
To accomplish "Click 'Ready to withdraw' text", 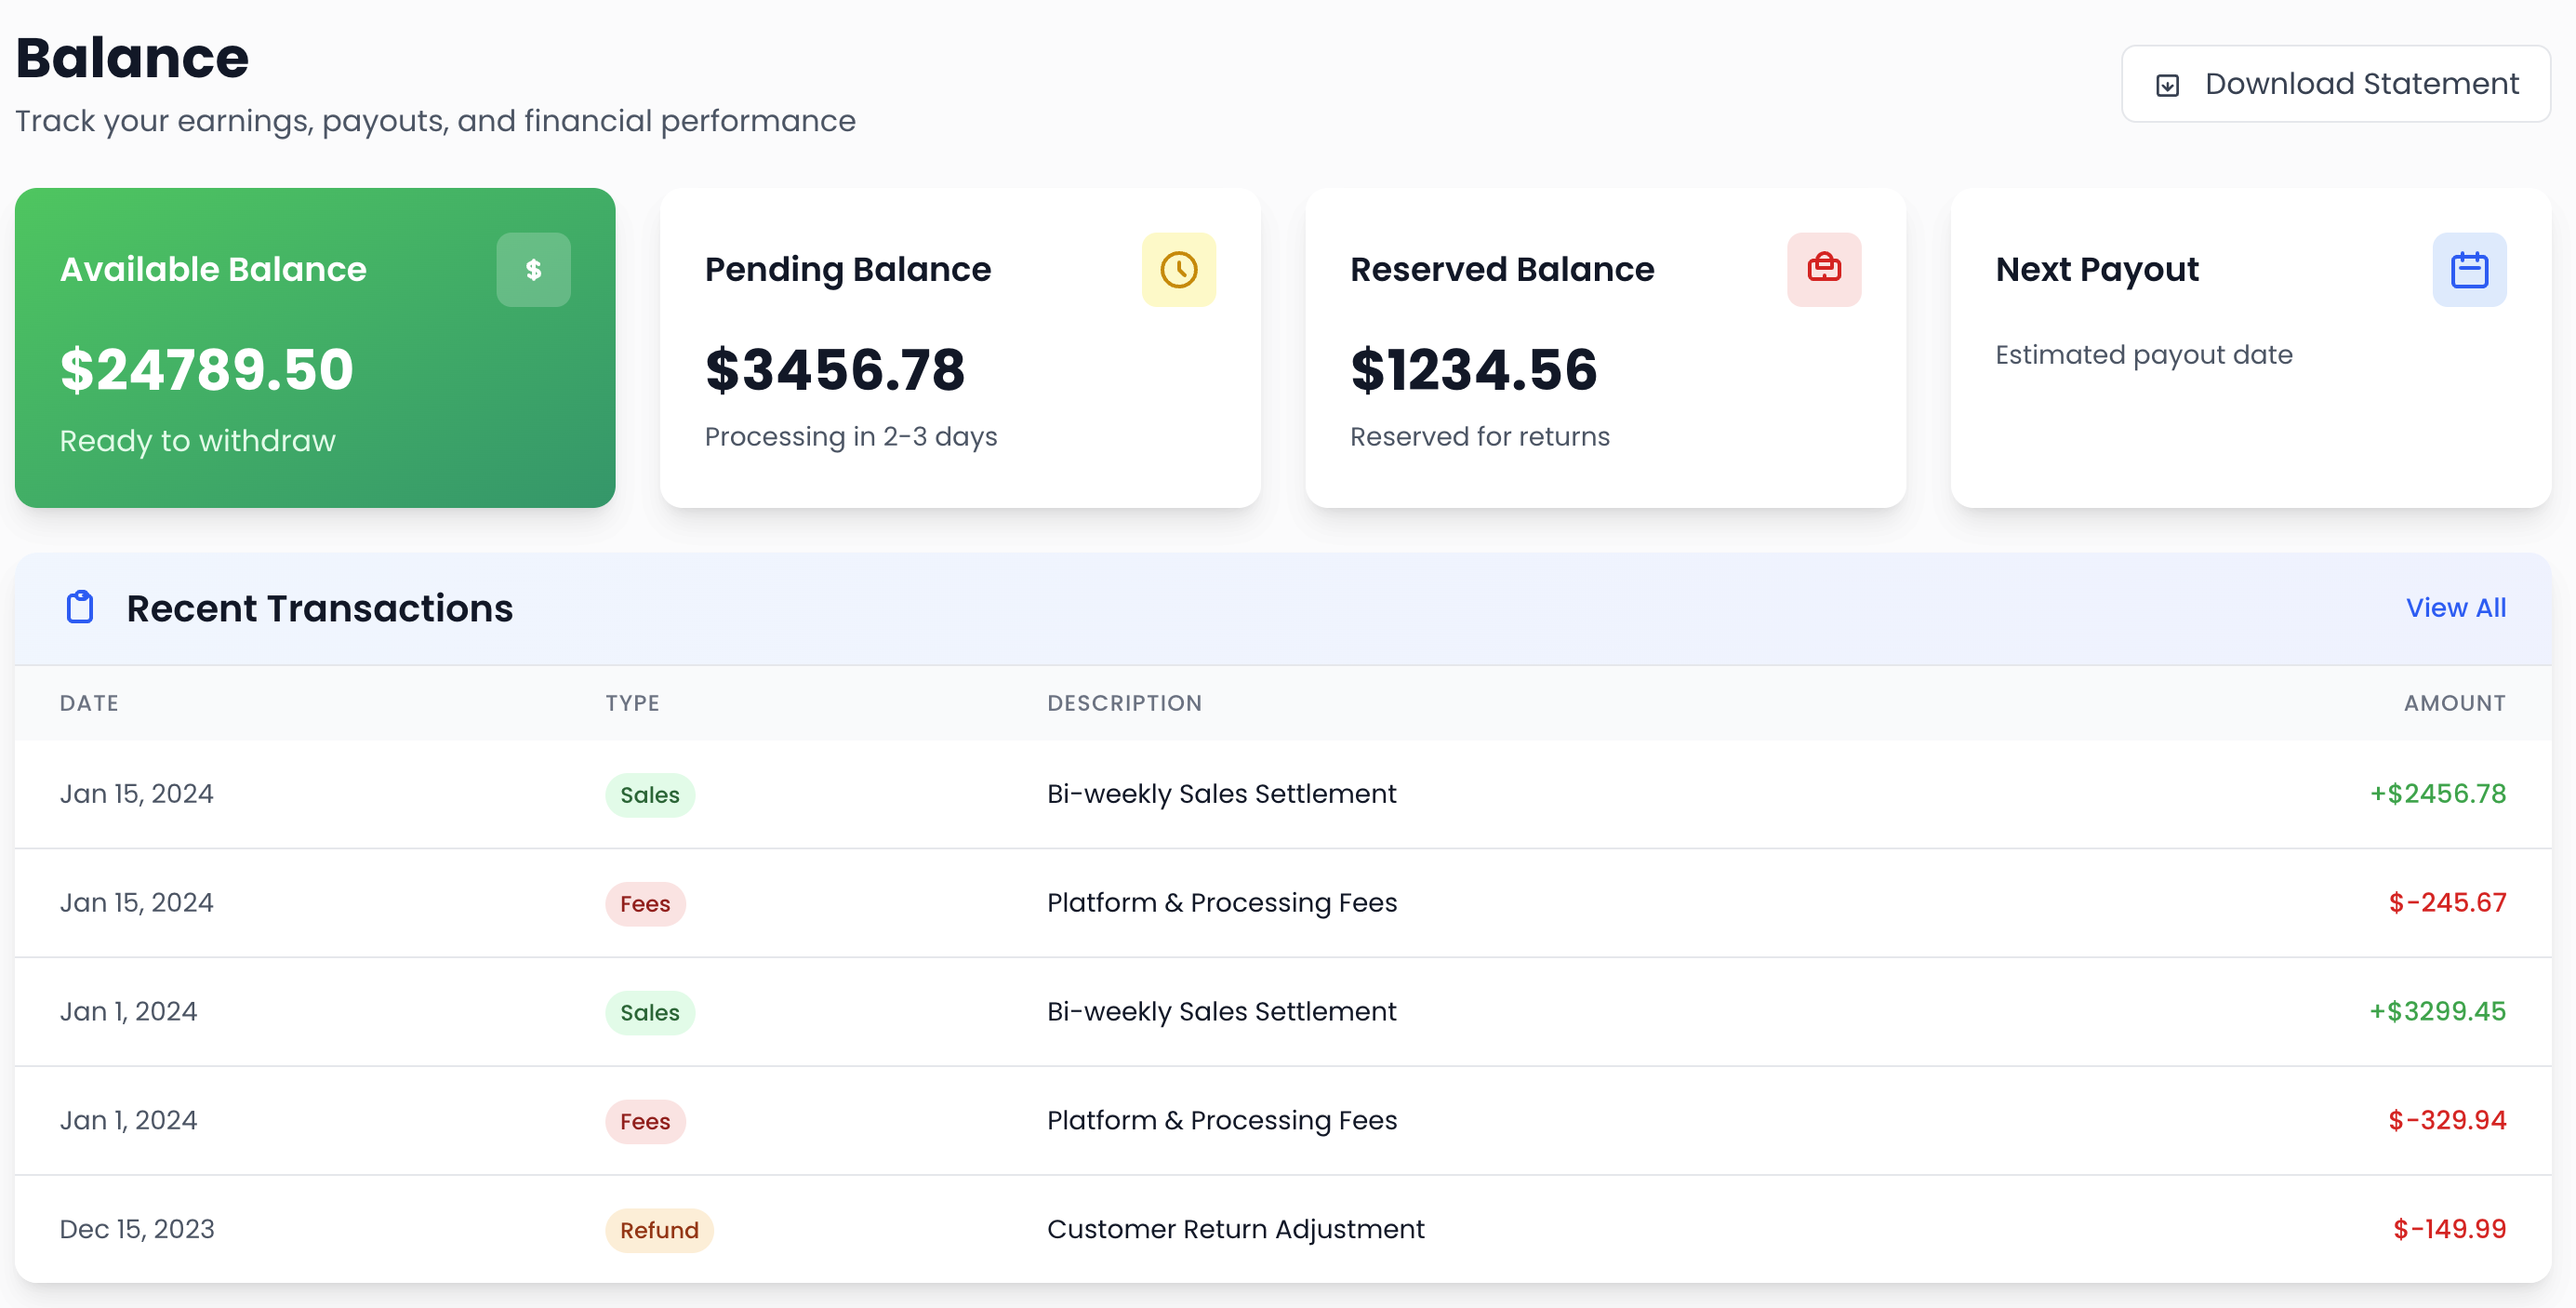I will (x=198, y=441).
